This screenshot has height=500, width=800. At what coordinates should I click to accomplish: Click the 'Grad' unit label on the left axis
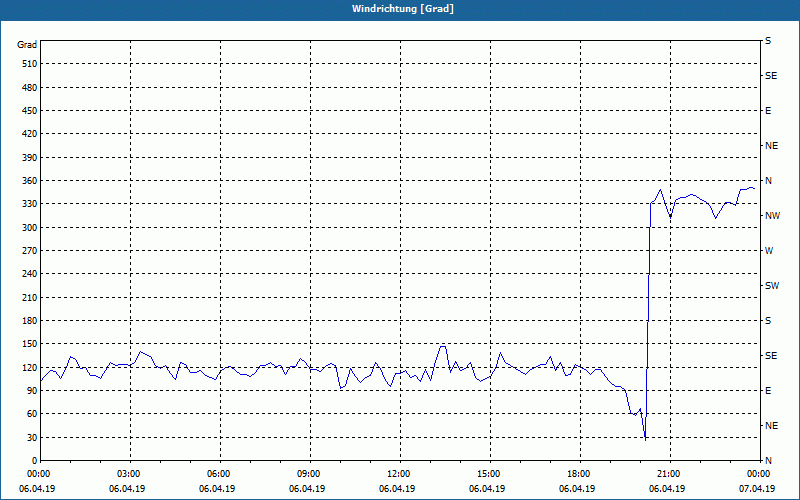coord(27,45)
